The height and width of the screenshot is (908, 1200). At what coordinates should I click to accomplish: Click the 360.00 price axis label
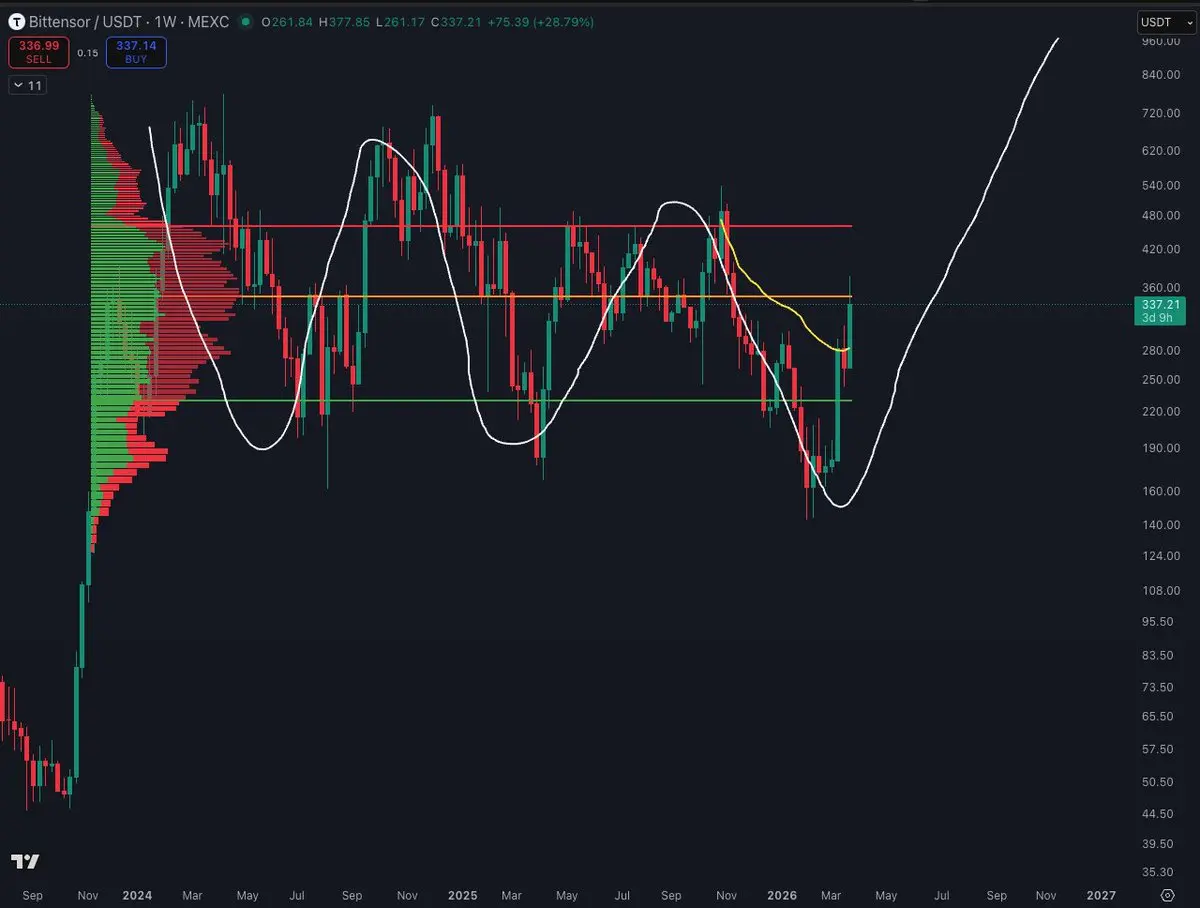tap(1163, 287)
